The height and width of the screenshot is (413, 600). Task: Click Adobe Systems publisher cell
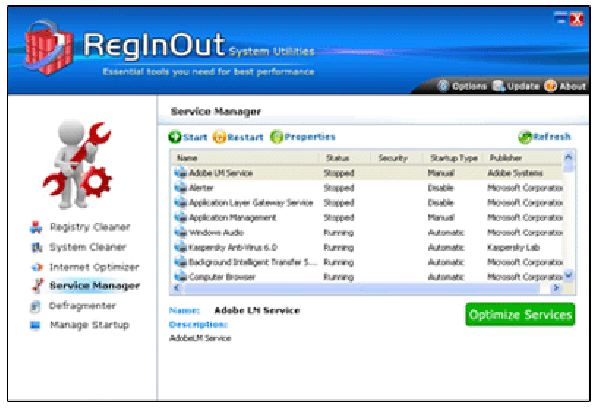pyautogui.click(x=515, y=173)
